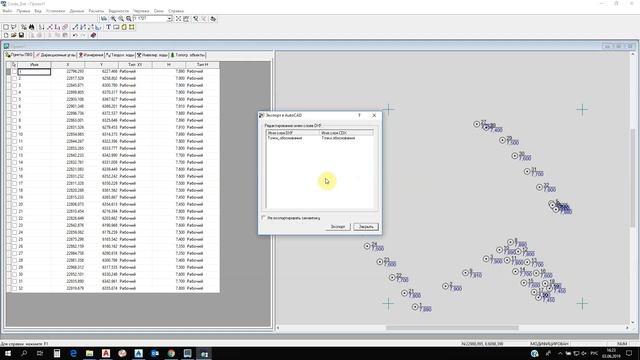Viewport: 640px width, 360px height.
Task: Click the binoculars search icon
Action: pos(31,27)
